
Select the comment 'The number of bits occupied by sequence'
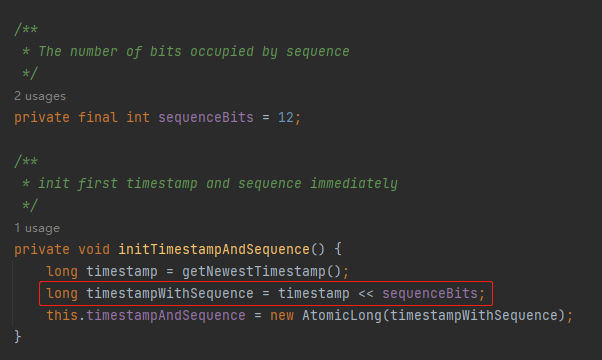click(x=194, y=51)
